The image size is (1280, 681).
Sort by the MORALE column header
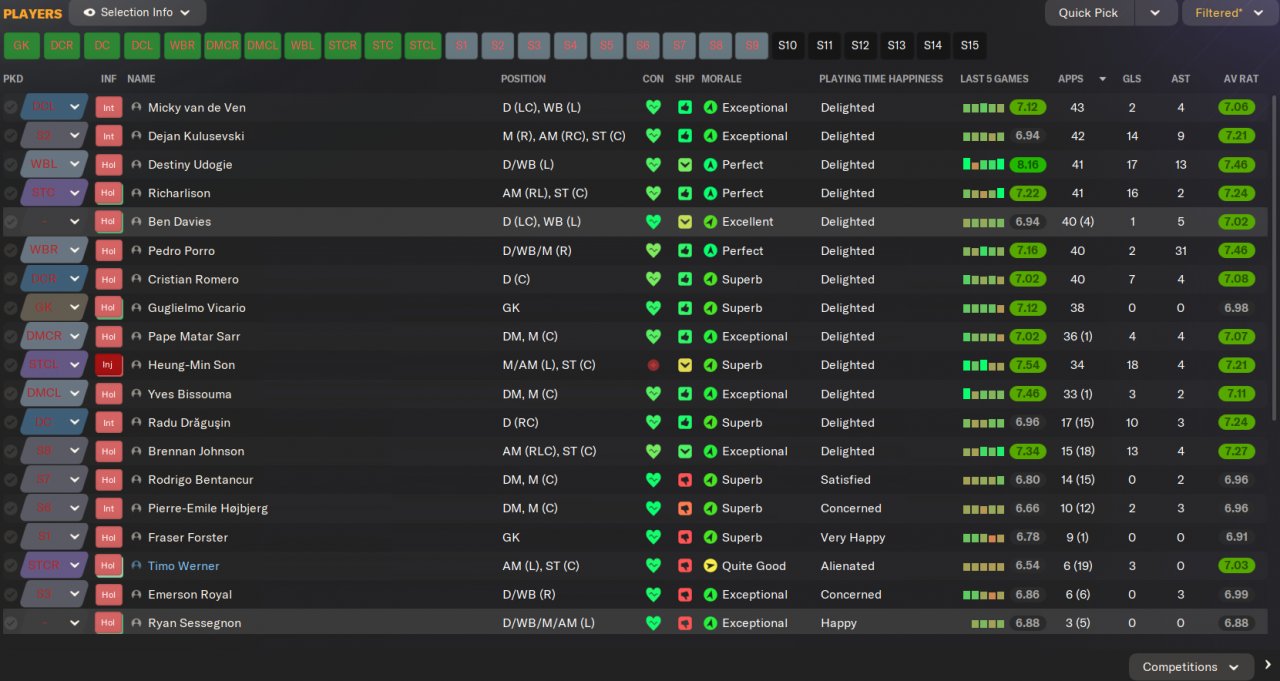[x=721, y=78]
